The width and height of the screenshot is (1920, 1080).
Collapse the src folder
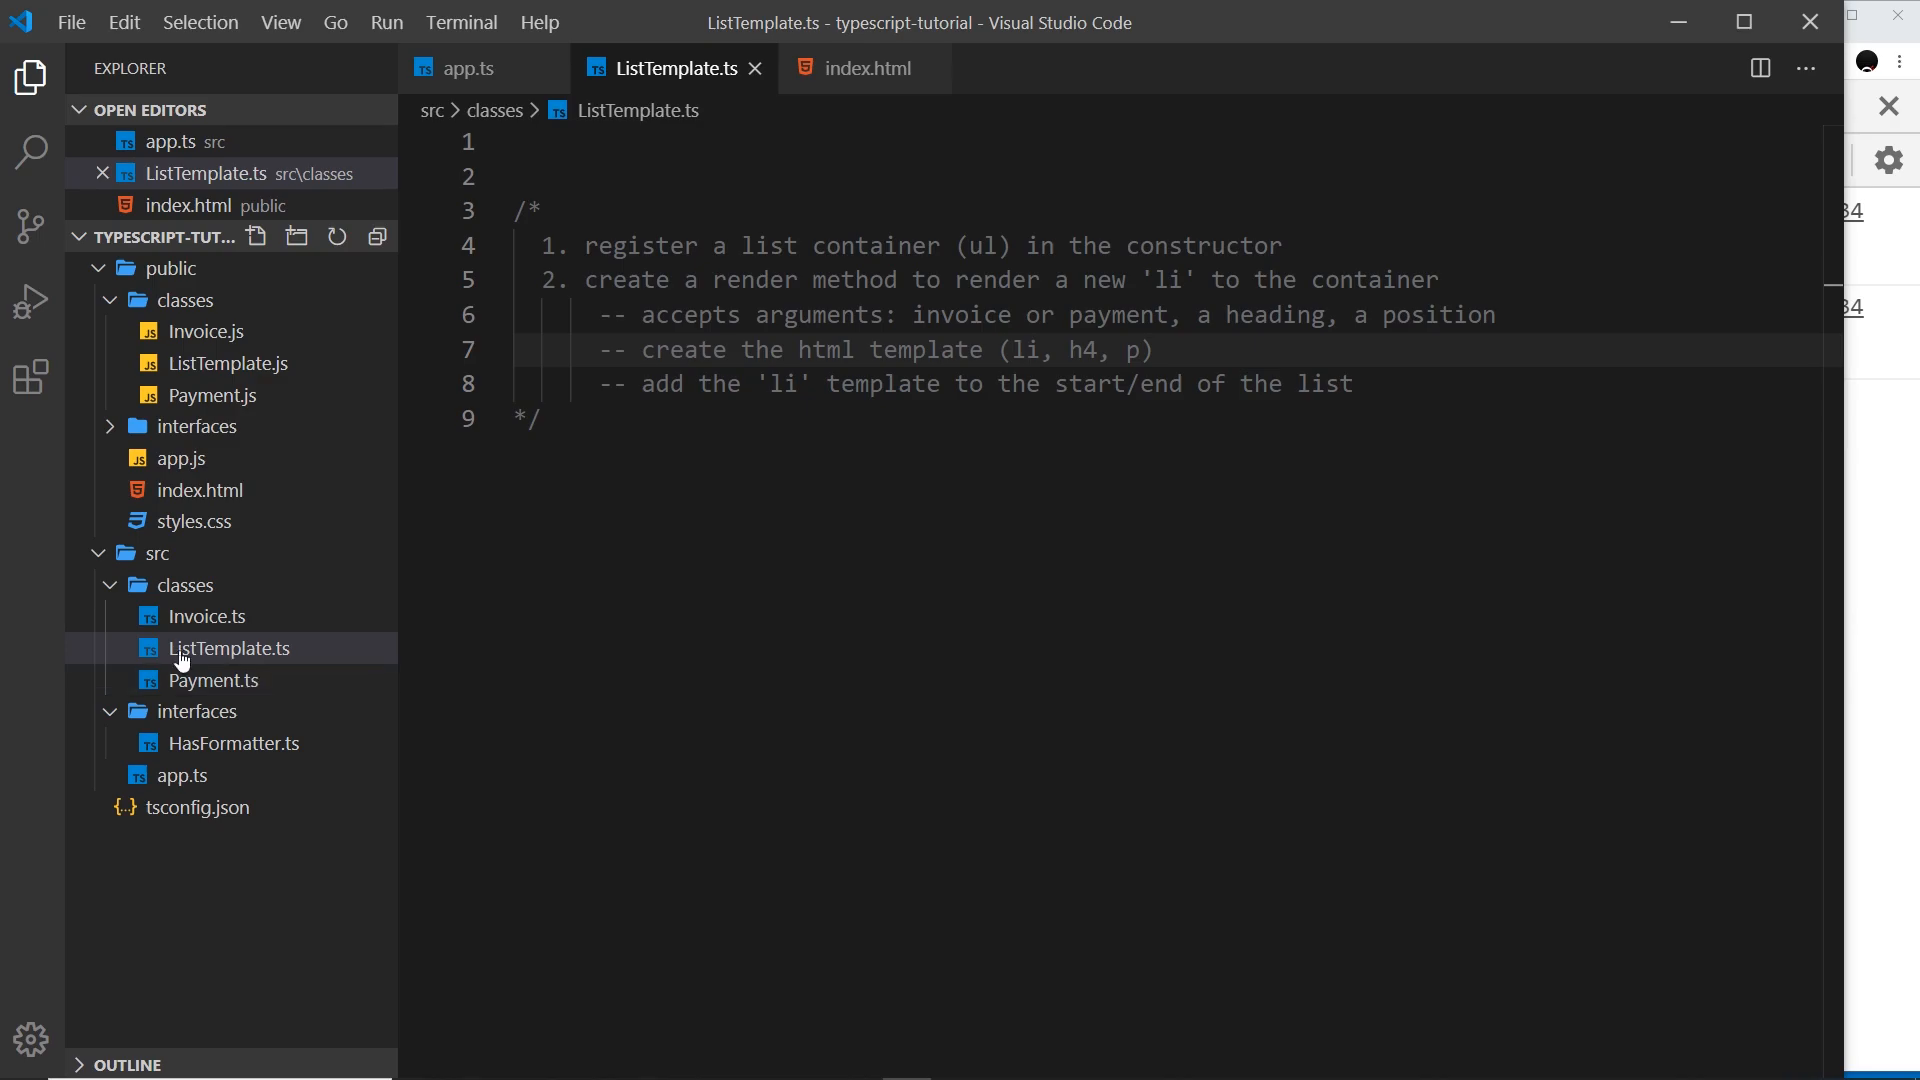[x=232, y=553]
